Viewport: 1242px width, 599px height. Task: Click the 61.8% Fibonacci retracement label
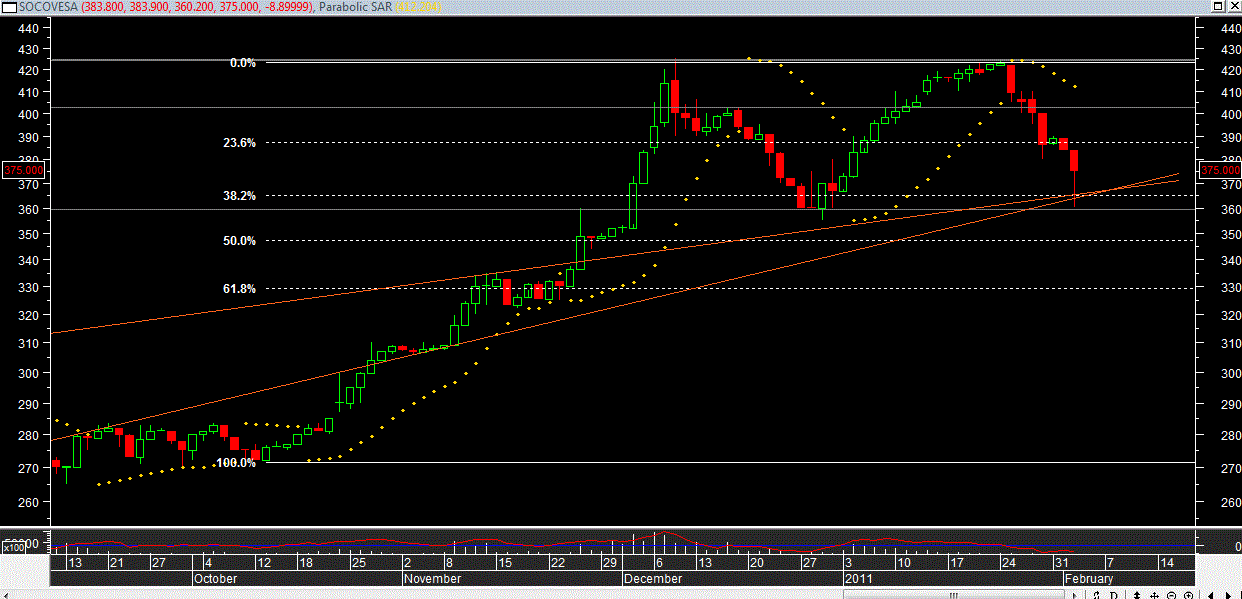tap(239, 289)
